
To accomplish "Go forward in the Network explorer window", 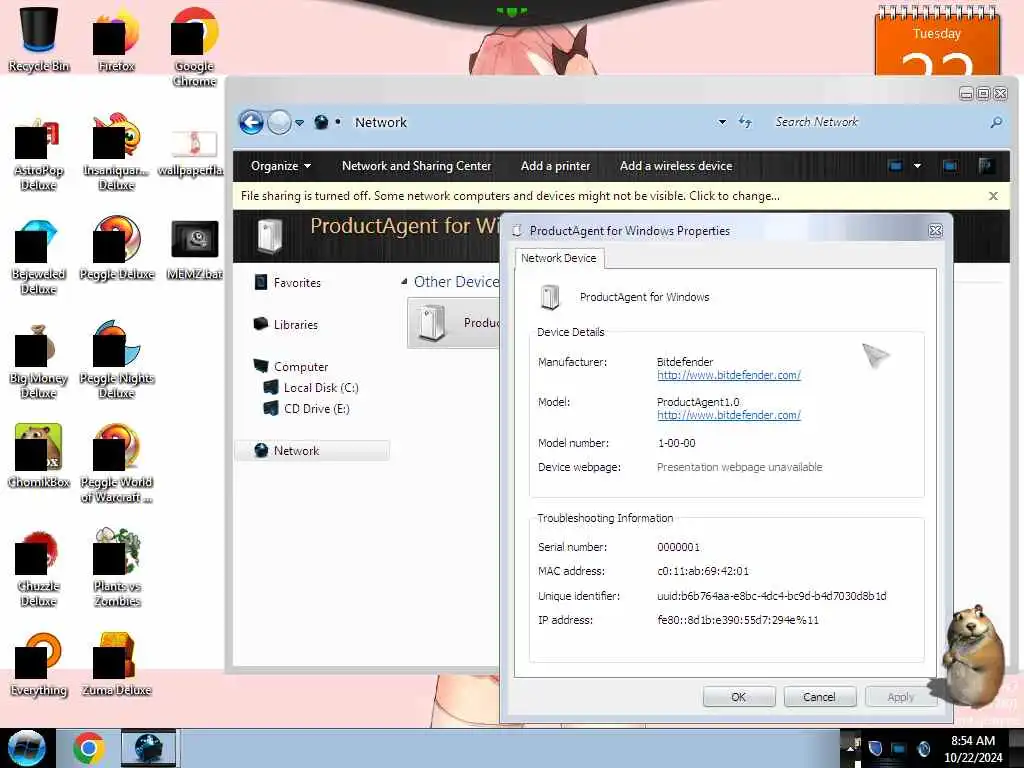I will (x=280, y=122).
